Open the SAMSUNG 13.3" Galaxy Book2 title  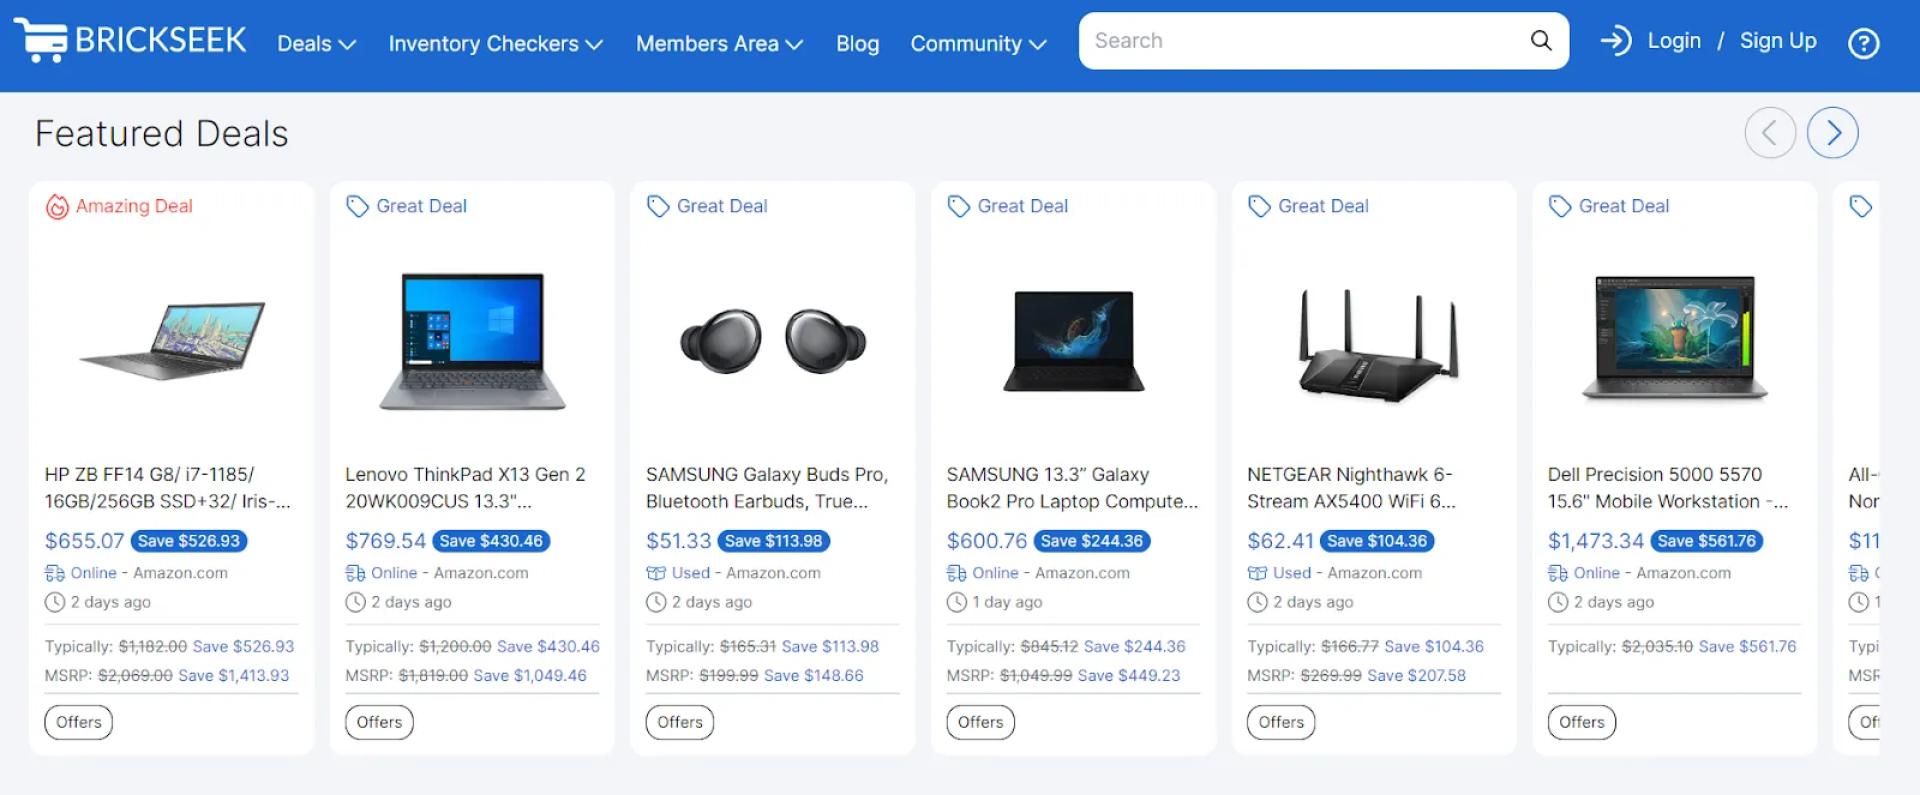tap(1072, 488)
